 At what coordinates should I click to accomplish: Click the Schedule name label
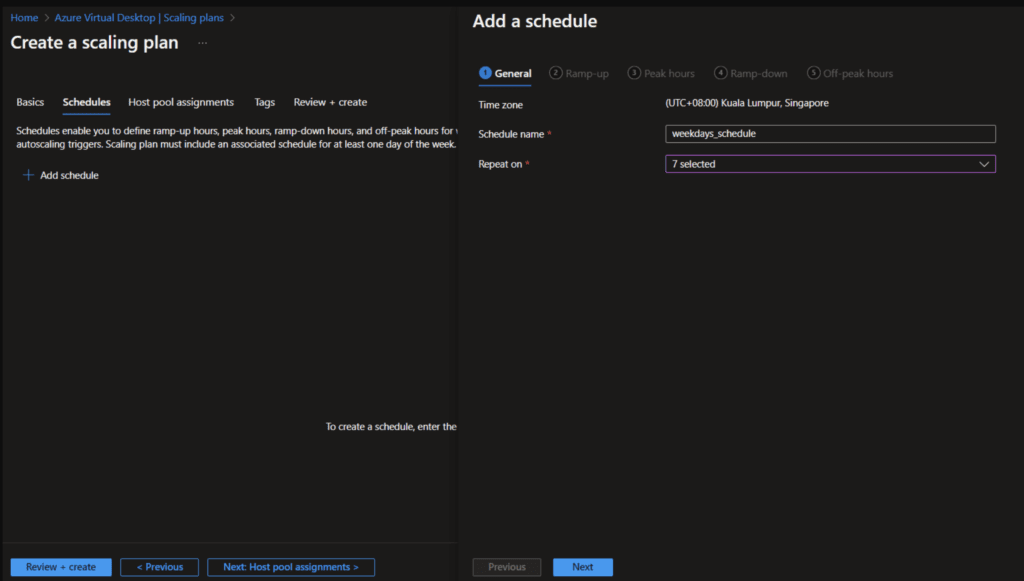[511, 134]
